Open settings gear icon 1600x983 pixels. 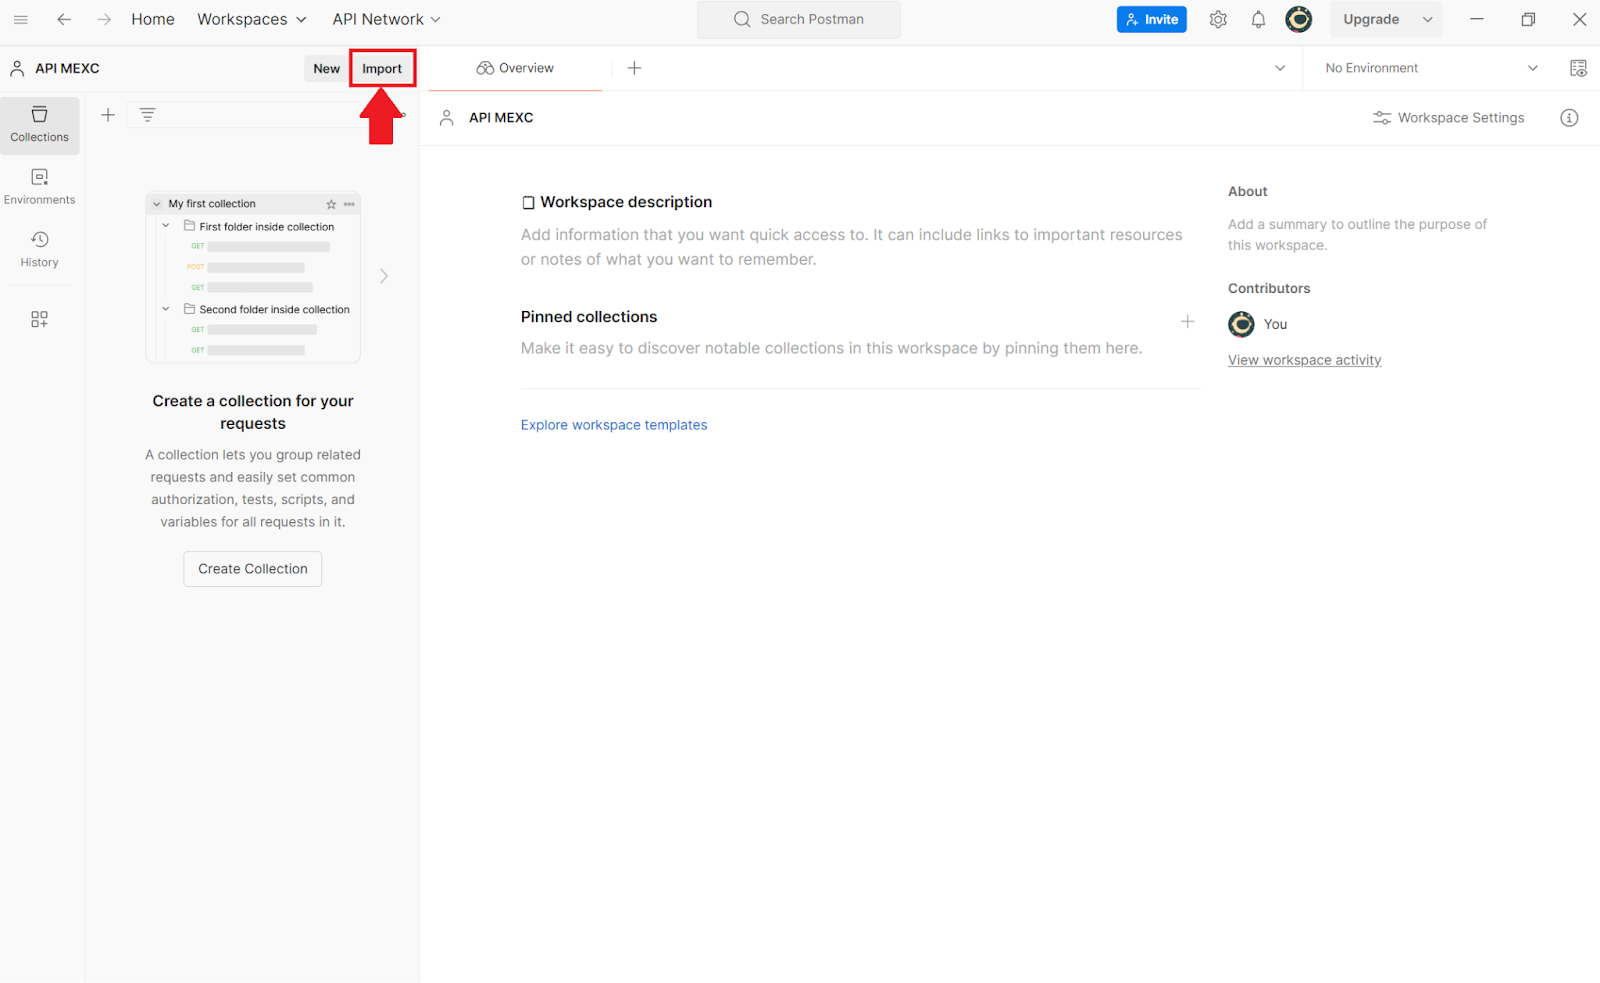tap(1218, 19)
